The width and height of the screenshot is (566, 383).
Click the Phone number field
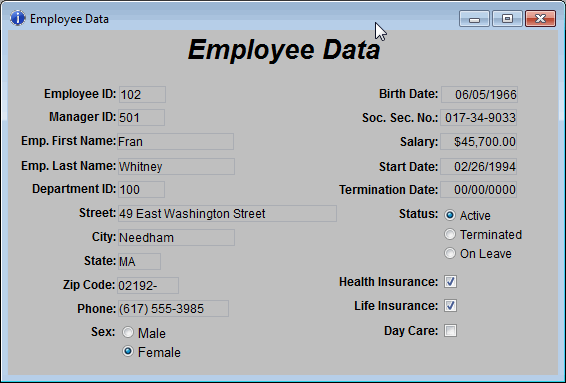pos(173,309)
